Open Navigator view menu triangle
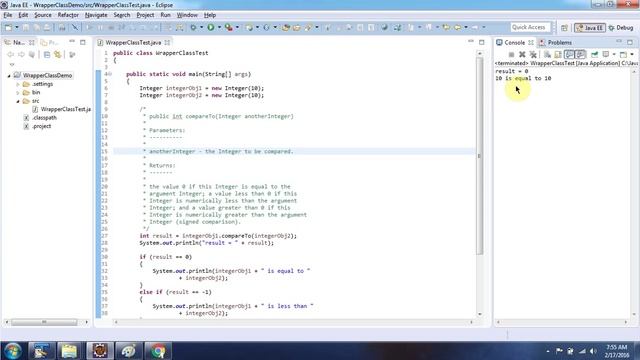Image resolution: width=640 pixels, height=360 pixels. click(11, 64)
